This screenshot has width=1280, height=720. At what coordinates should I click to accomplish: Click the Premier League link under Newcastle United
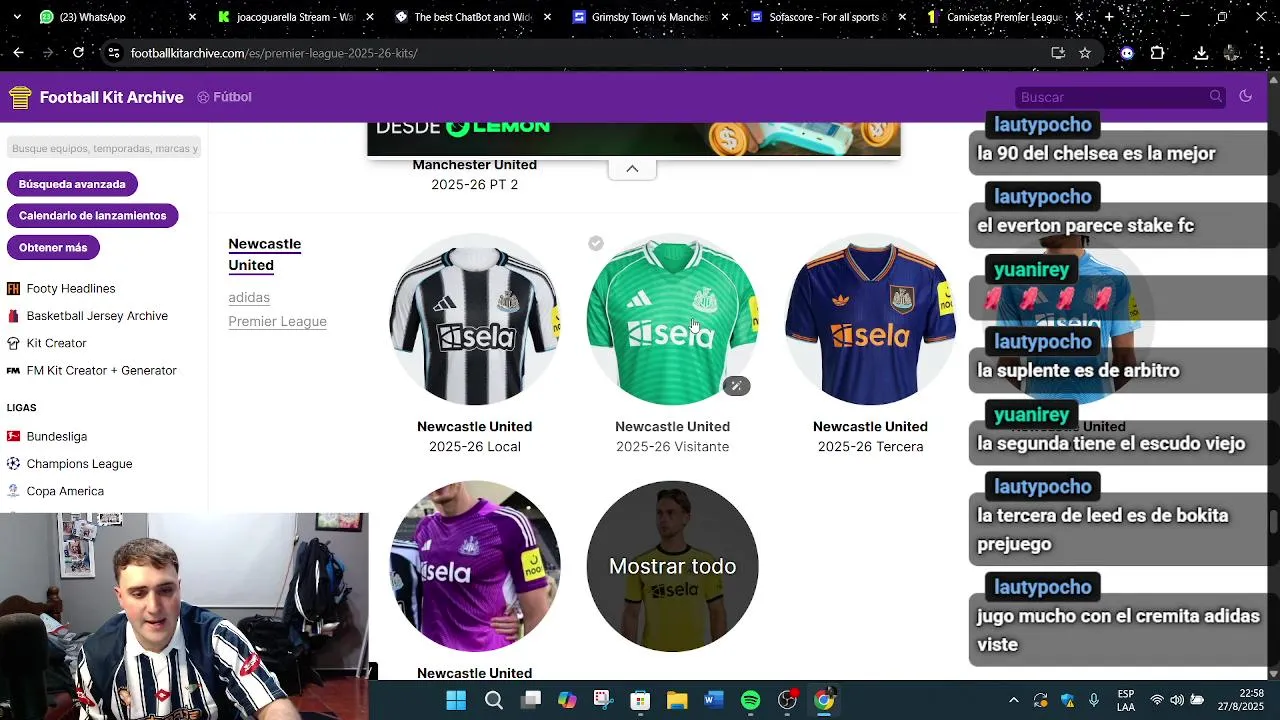[277, 321]
